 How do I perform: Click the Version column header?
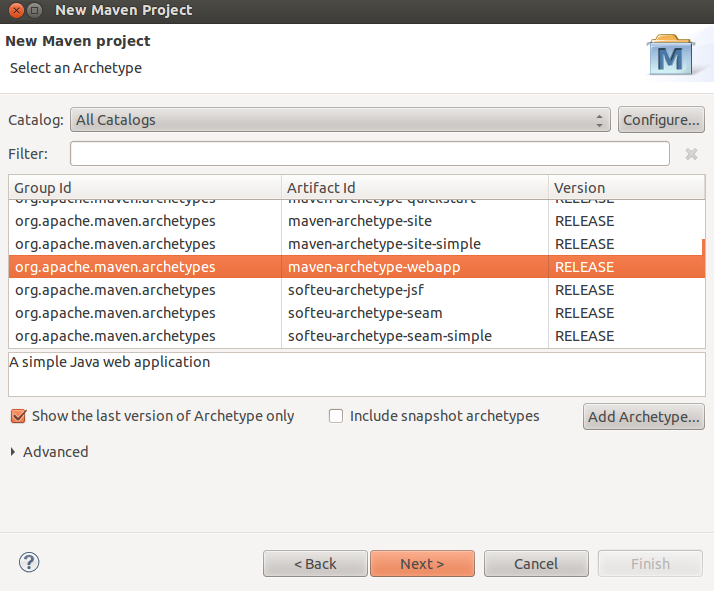click(x=626, y=188)
